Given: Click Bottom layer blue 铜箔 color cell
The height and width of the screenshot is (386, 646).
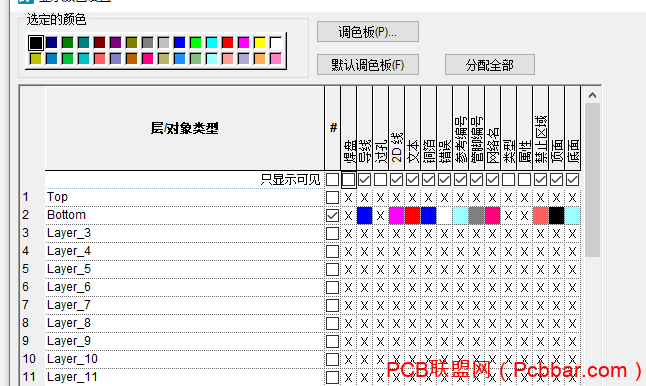Looking at the screenshot, I should pyautogui.click(x=428, y=215).
